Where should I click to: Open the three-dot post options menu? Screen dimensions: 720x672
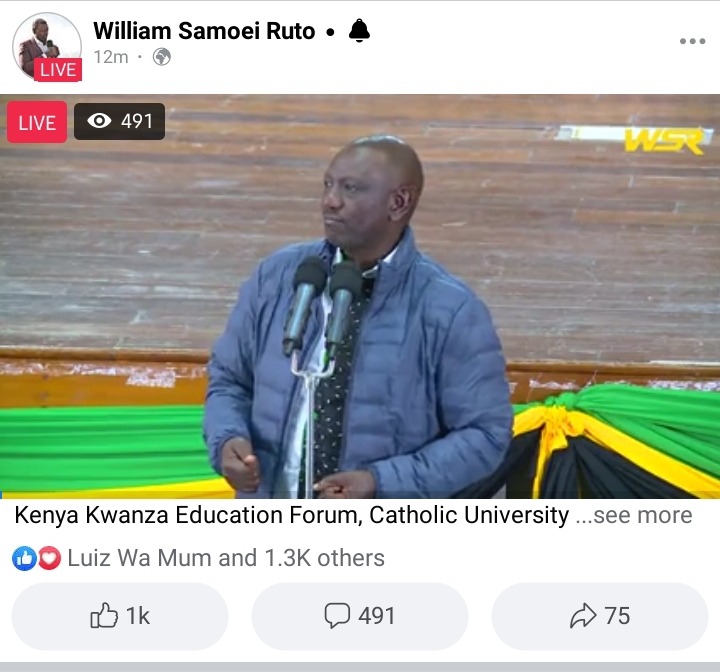click(692, 41)
